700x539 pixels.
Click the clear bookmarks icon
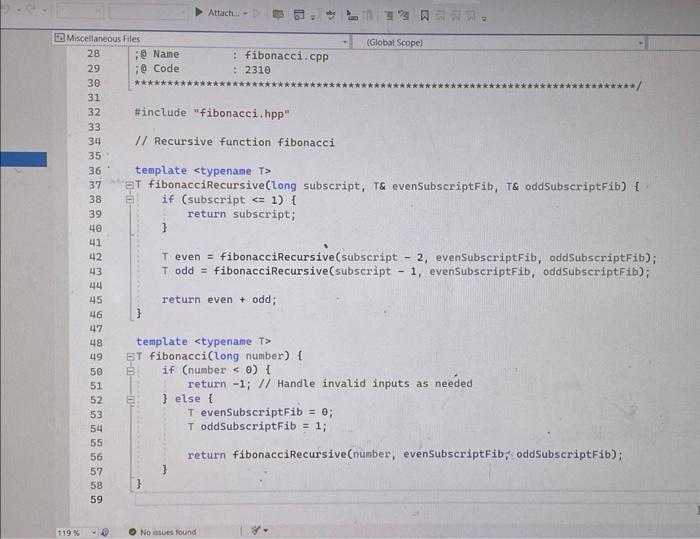tap(471, 17)
